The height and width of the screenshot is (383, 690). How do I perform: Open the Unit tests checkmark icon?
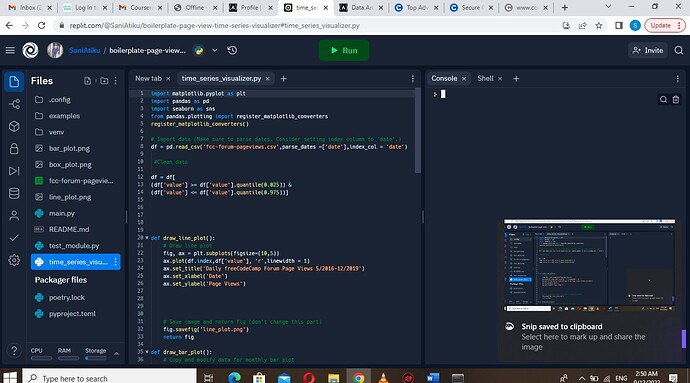pyautogui.click(x=14, y=238)
